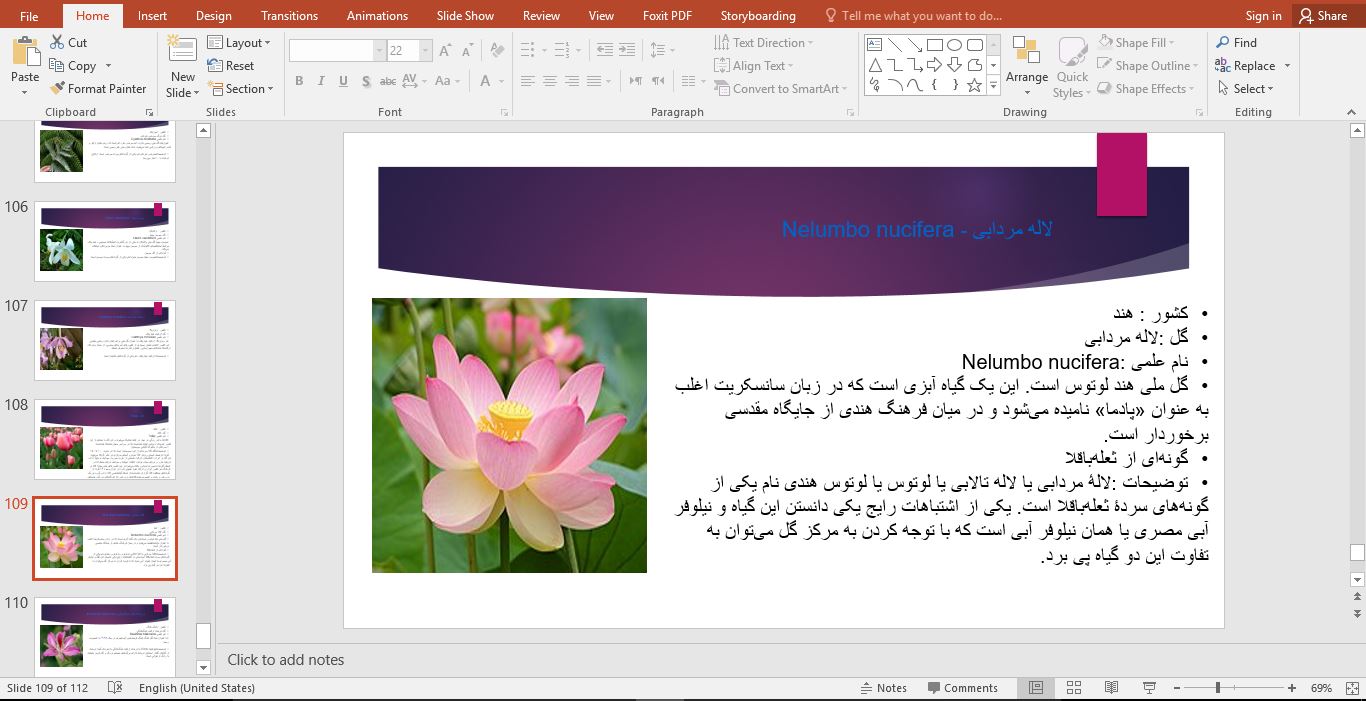The height and width of the screenshot is (701, 1366).
Task: Expand the Text Direction options
Action: click(764, 43)
